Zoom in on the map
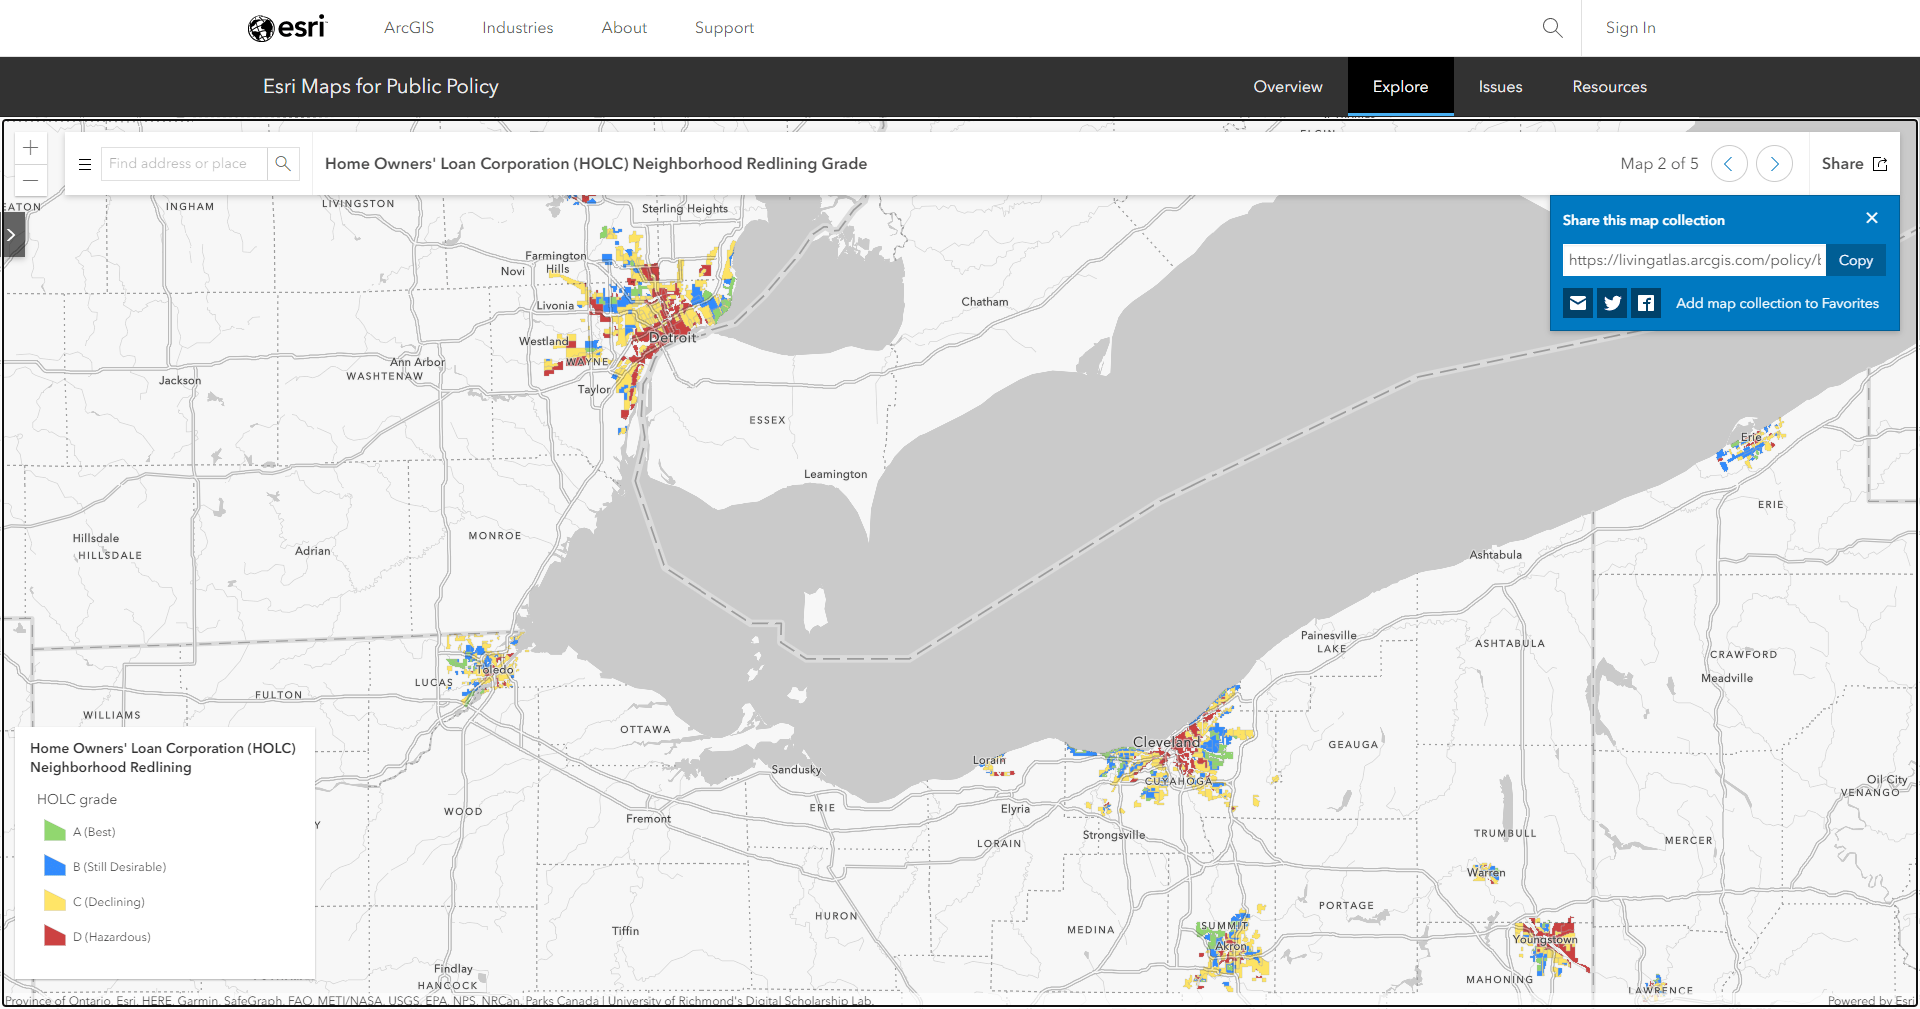This screenshot has height=1009, width=1920. click(31, 148)
